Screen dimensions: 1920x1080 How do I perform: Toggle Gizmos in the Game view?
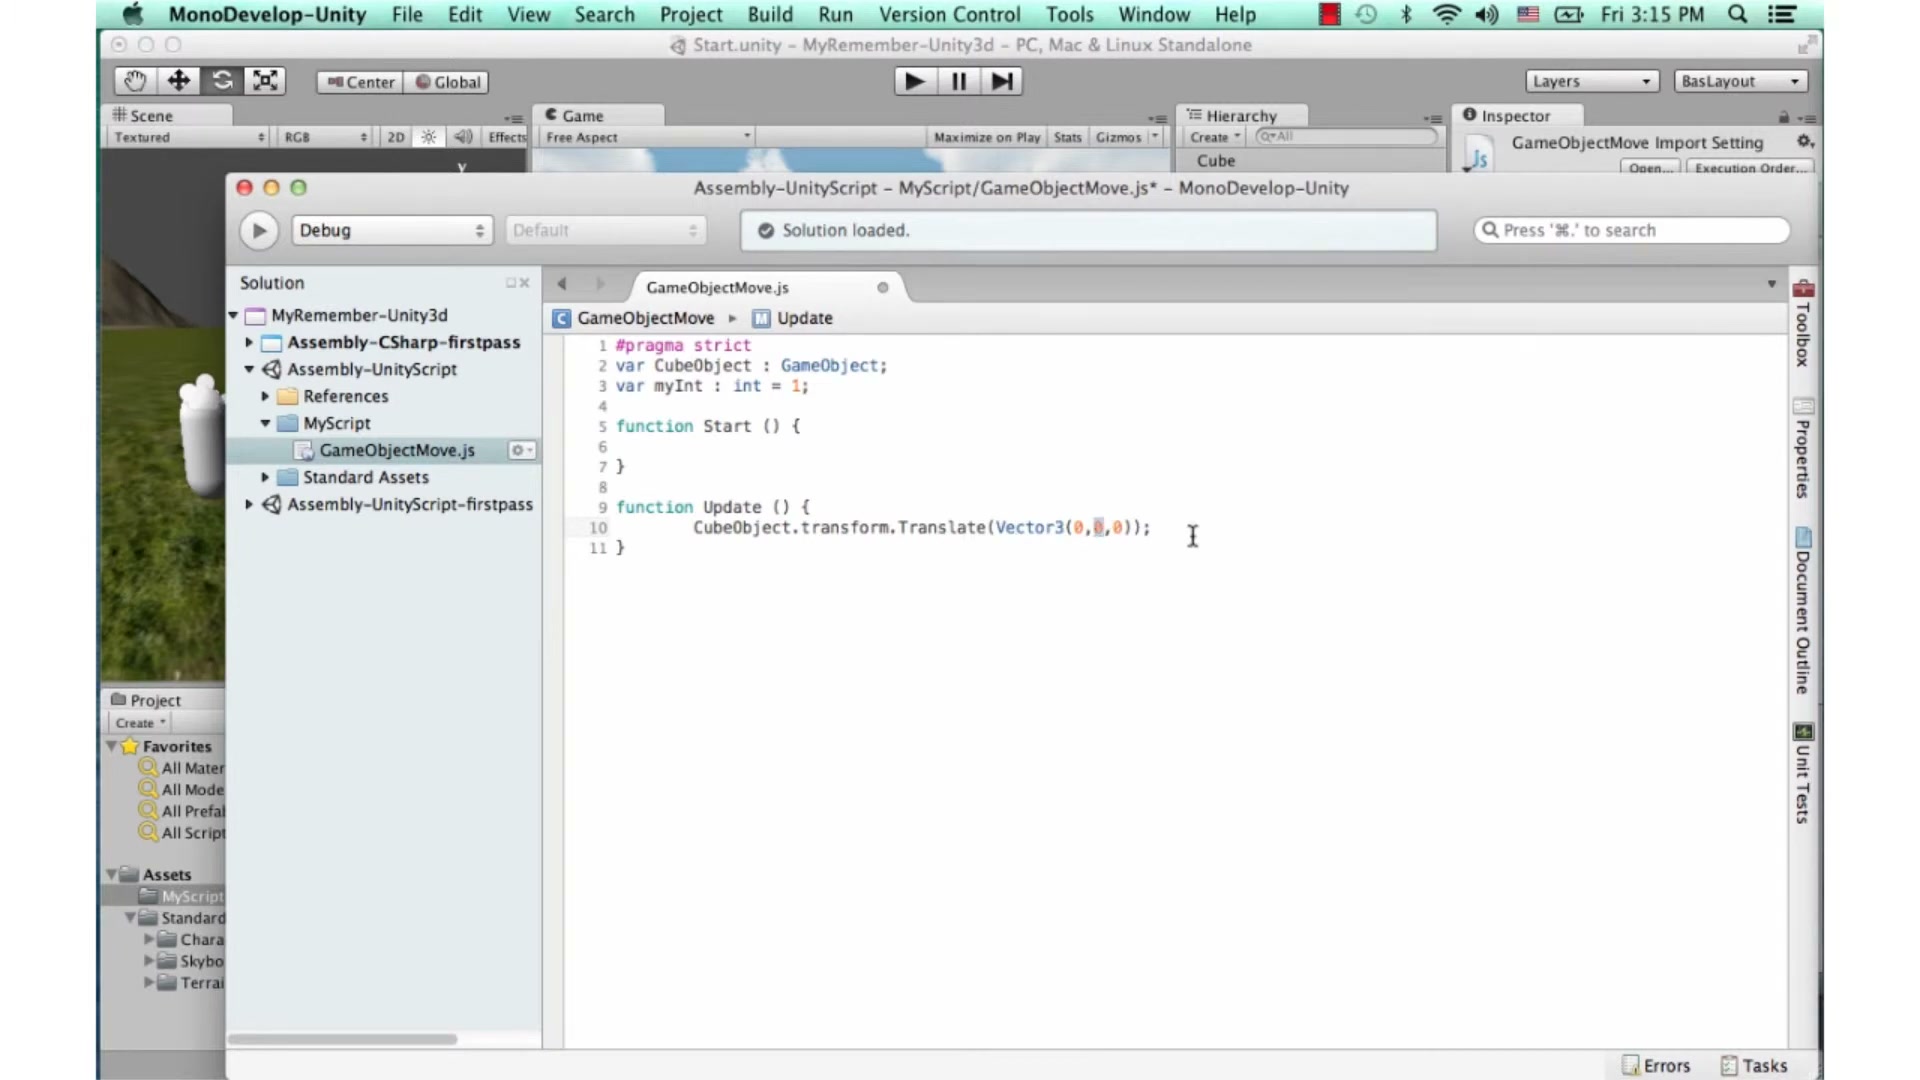coord(1118,137)
